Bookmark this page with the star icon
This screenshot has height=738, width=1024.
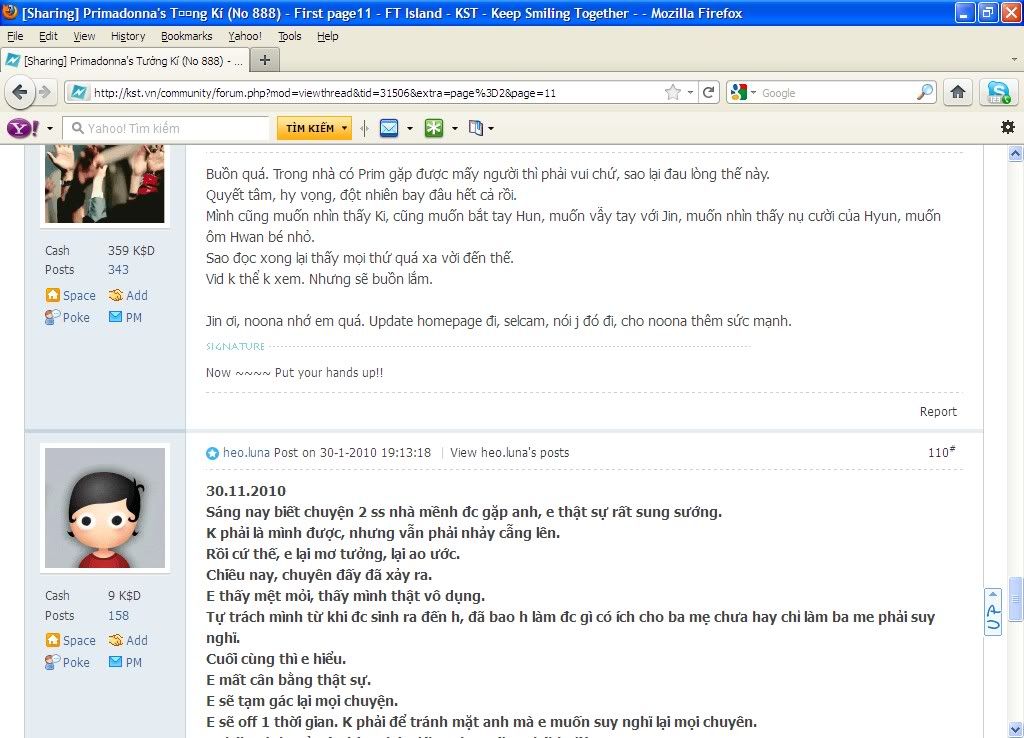coord(672,93)
